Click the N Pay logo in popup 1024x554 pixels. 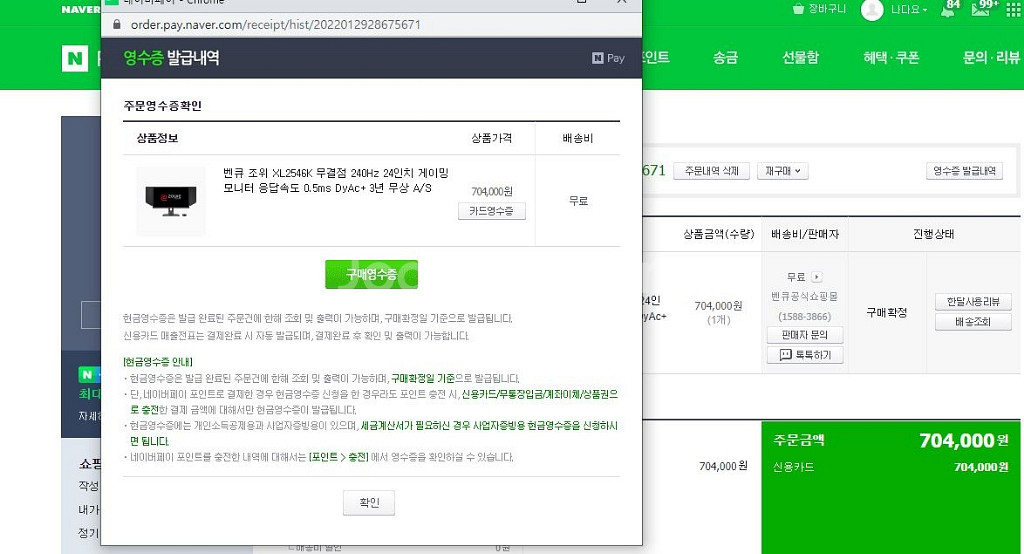coord(608,58)
